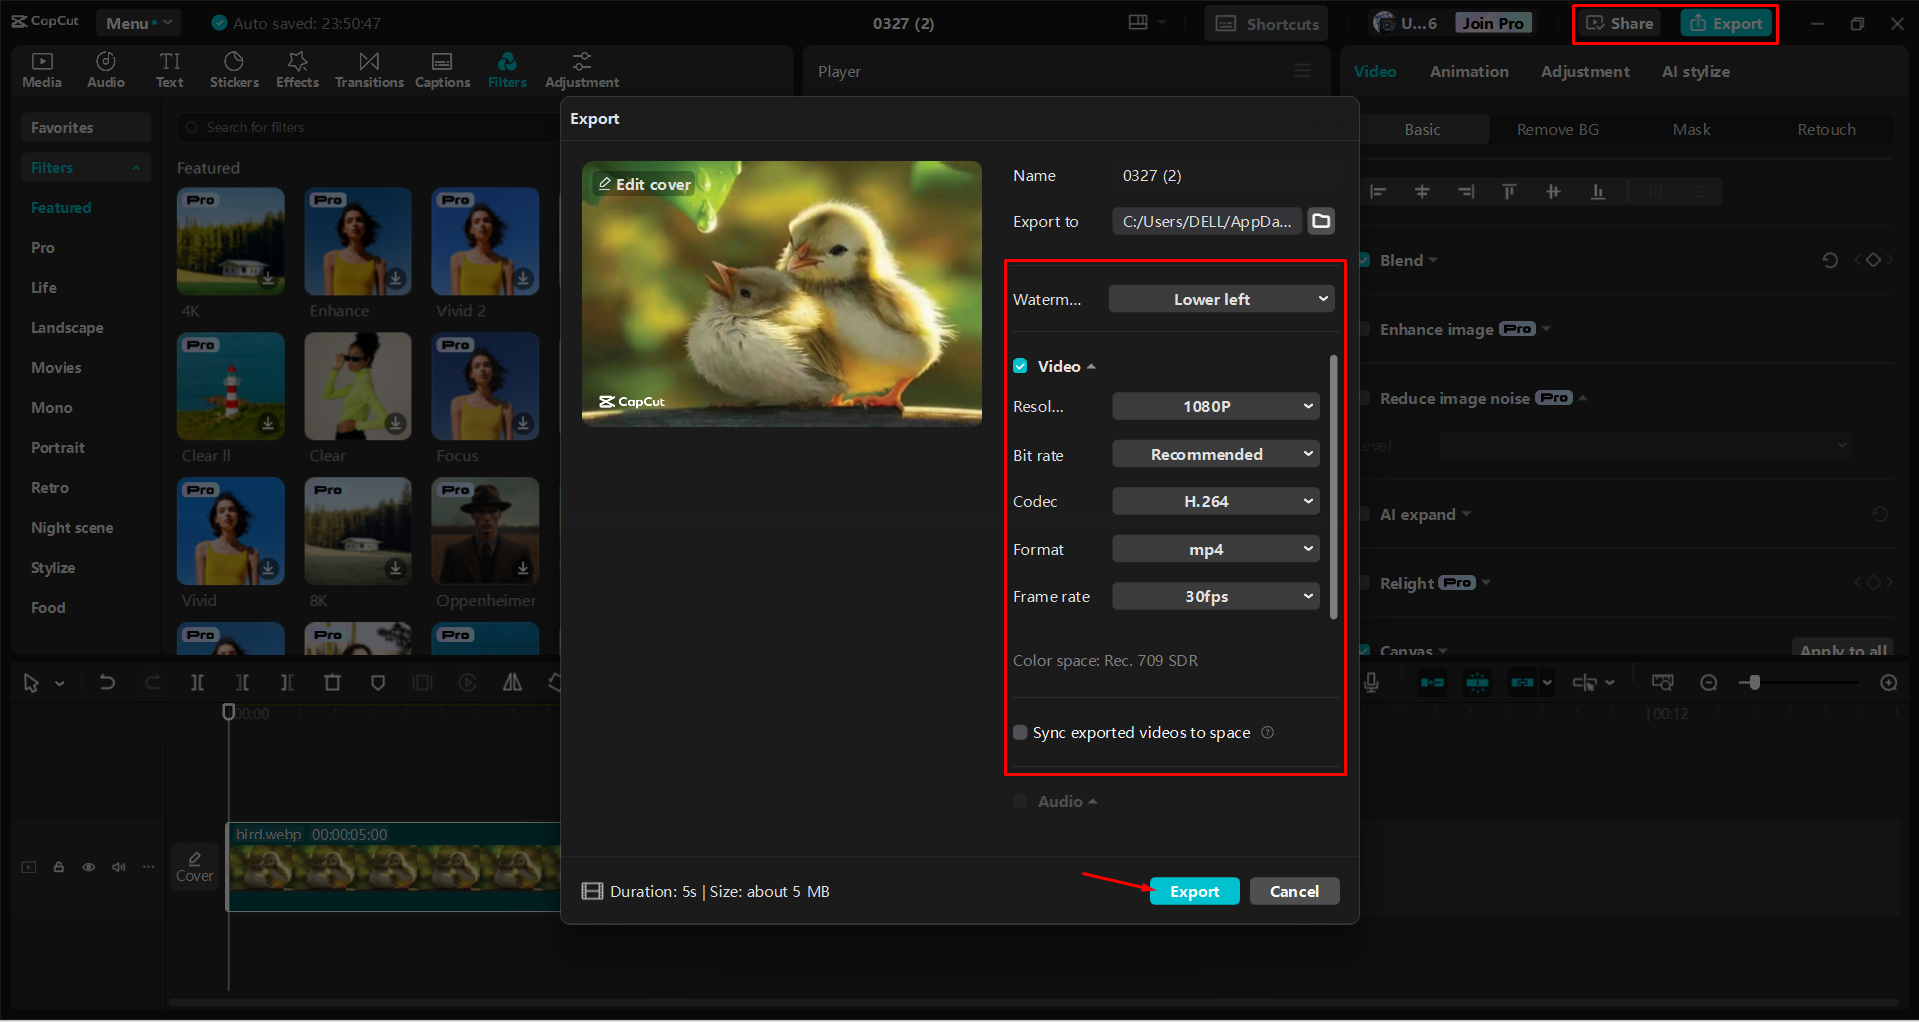Enable Sync exported videos to space
1919x1022 pixels.
point(1020,732)
